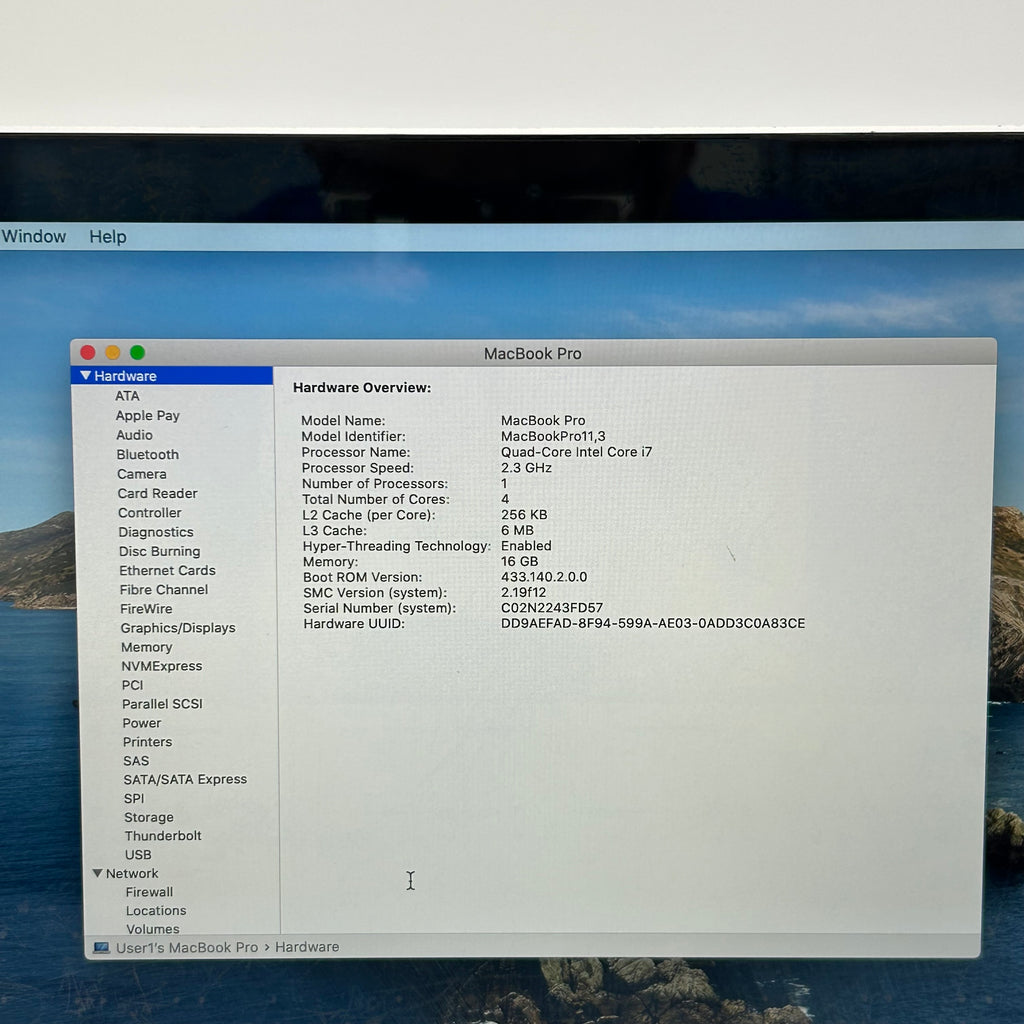The height and width of the screenshot is (1024, 1024).
Task: Select the Serial Number value text
Action: coord(552,608)
